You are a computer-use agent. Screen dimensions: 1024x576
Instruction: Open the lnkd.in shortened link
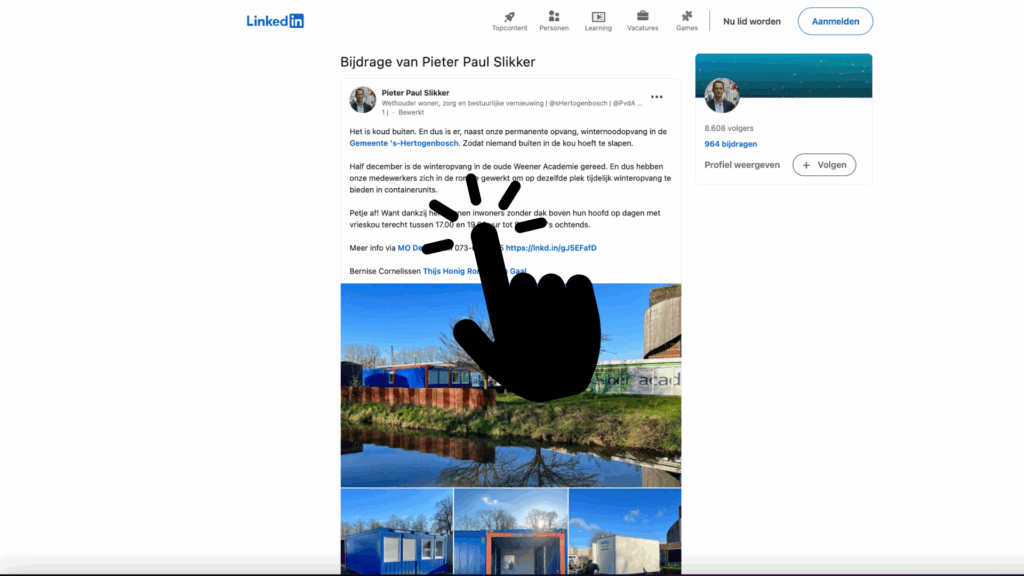pyautogui.click(x=551, y=247)
